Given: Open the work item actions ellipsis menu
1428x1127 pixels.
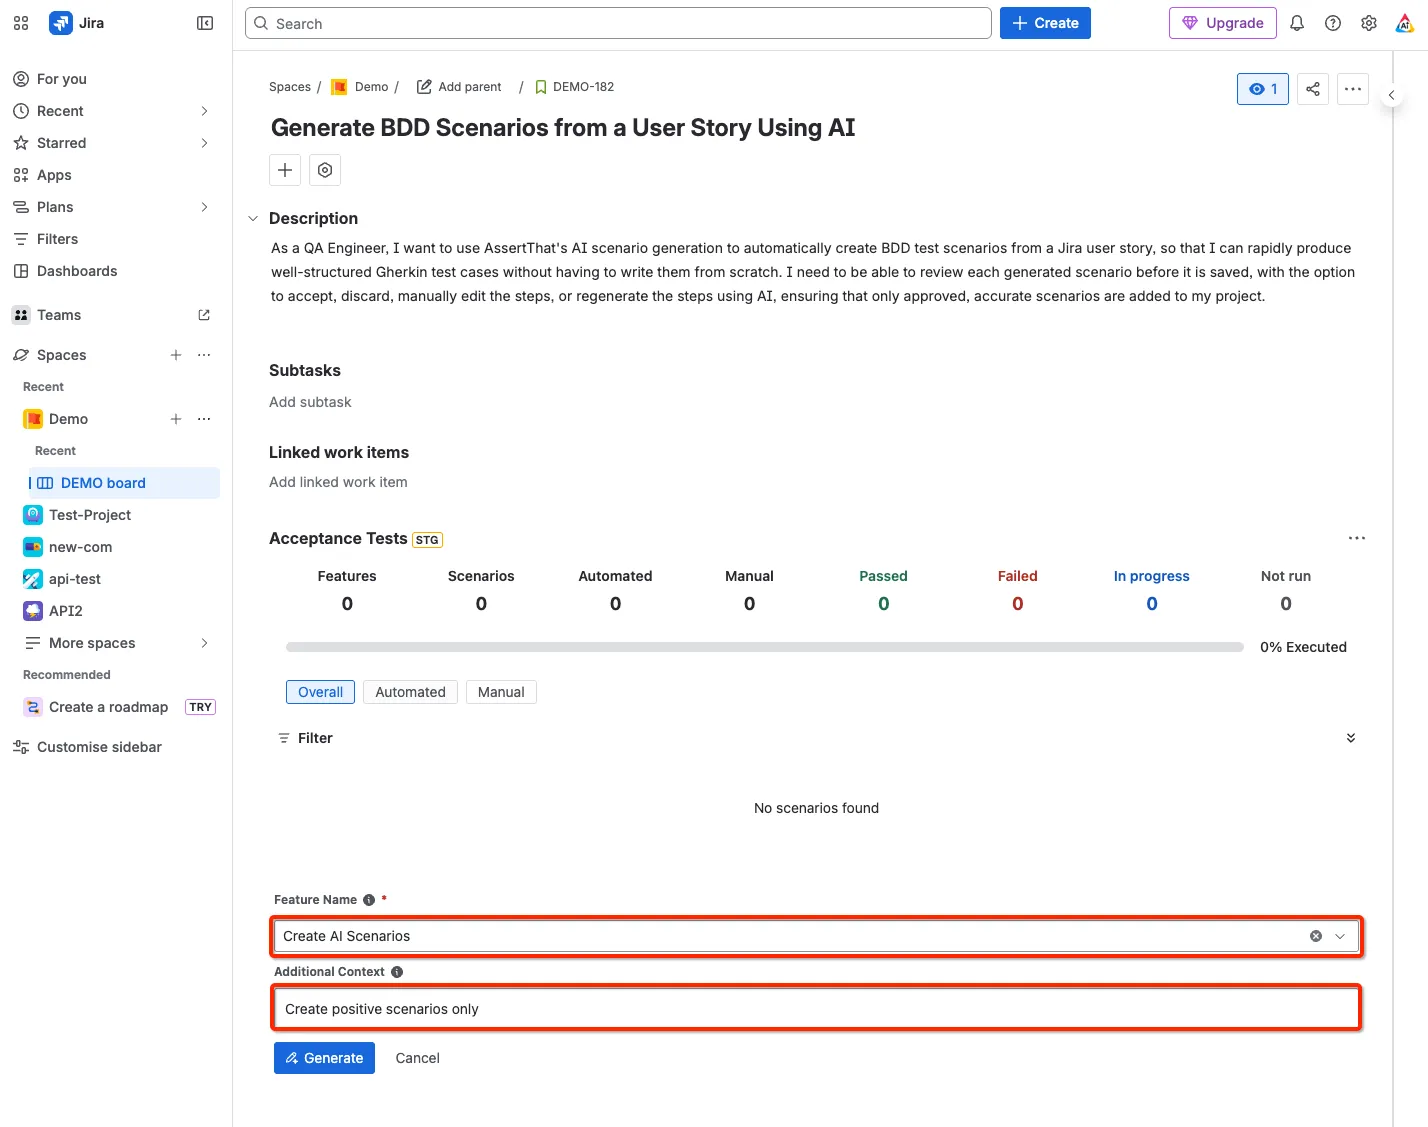Looking at the screenshot, I should (1353, 89).
